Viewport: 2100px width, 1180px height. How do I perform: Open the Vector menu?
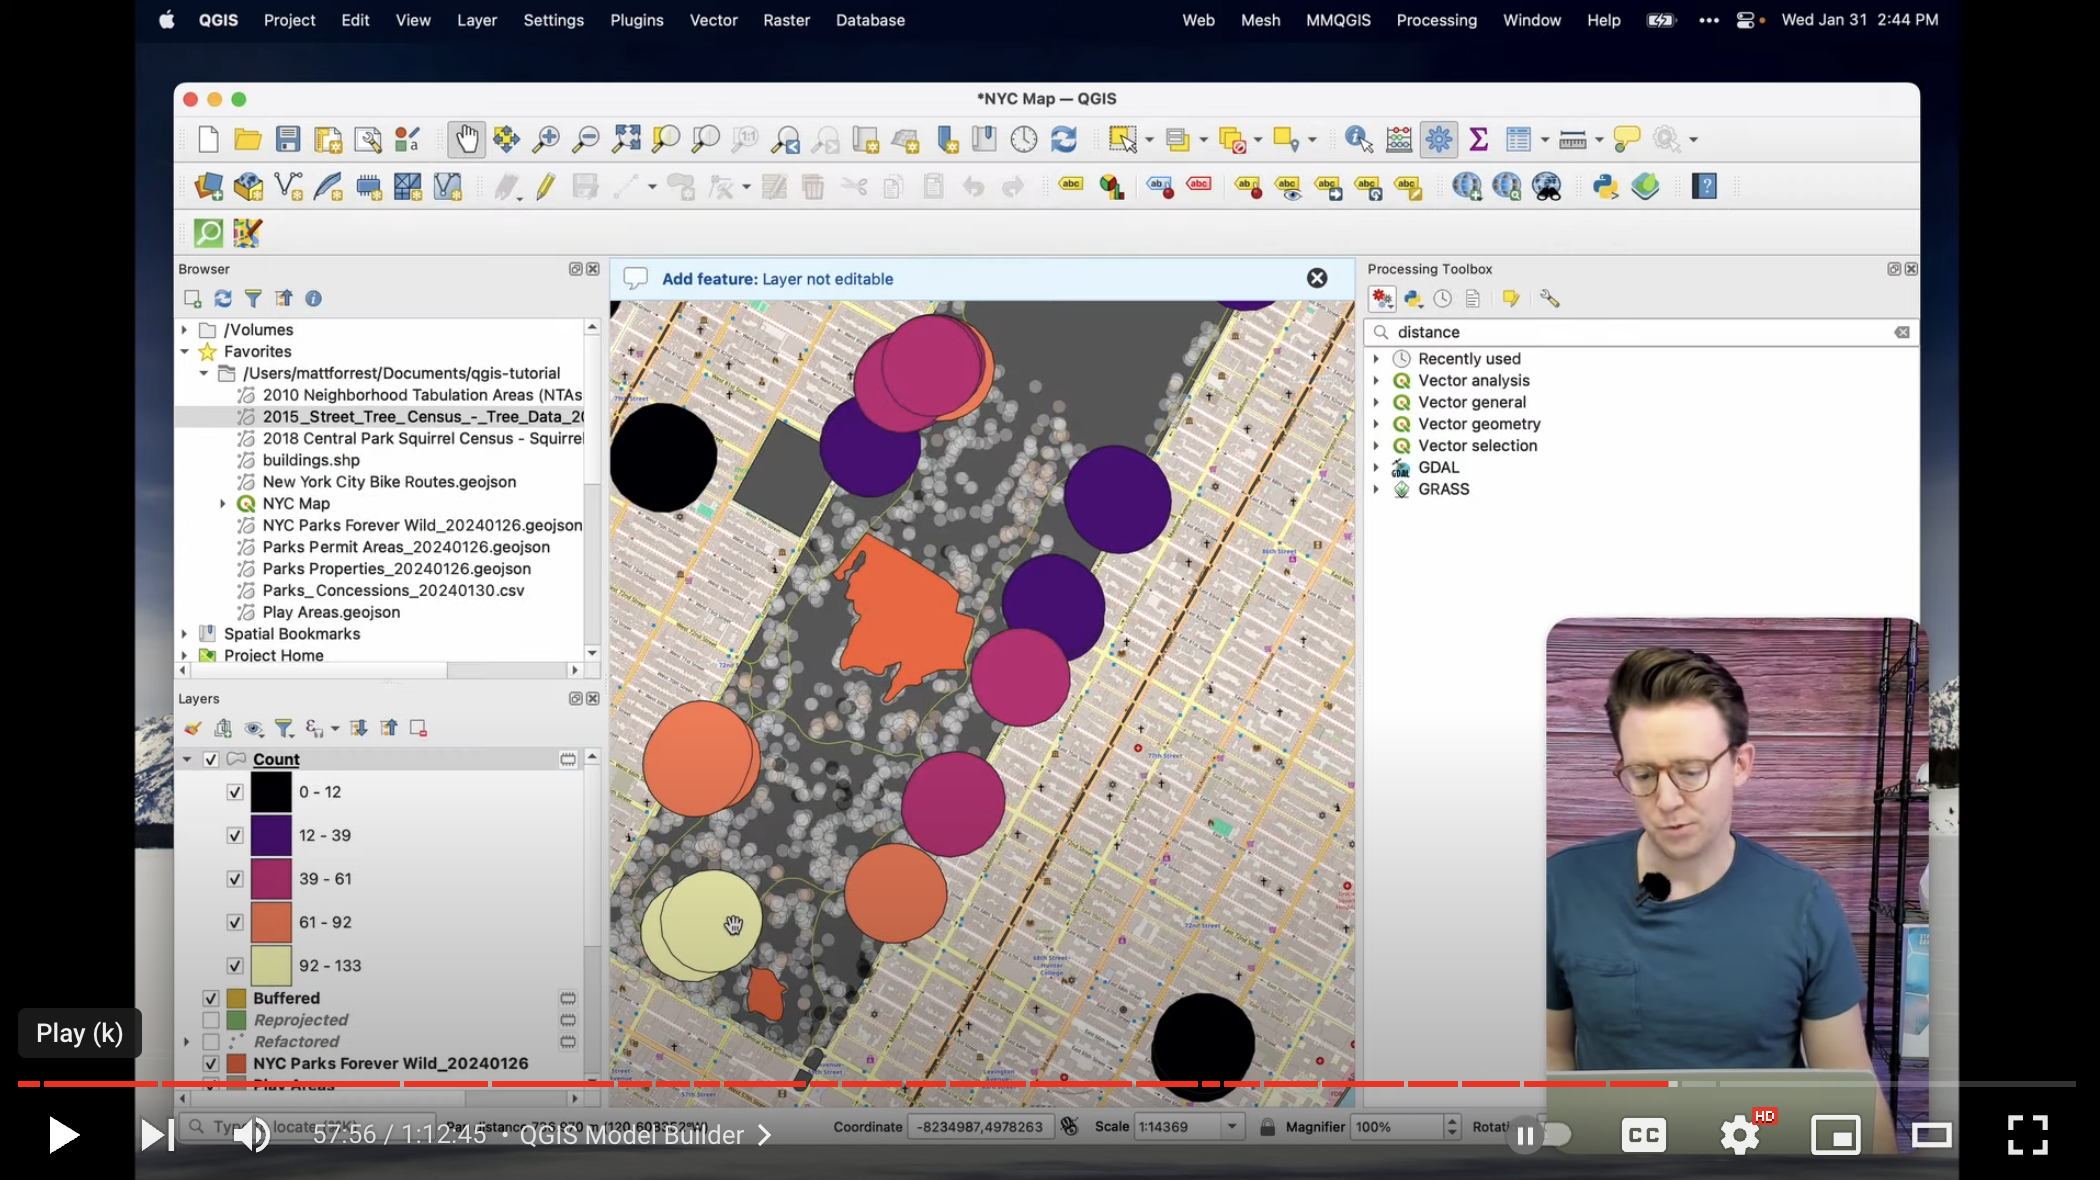[713, 20]
